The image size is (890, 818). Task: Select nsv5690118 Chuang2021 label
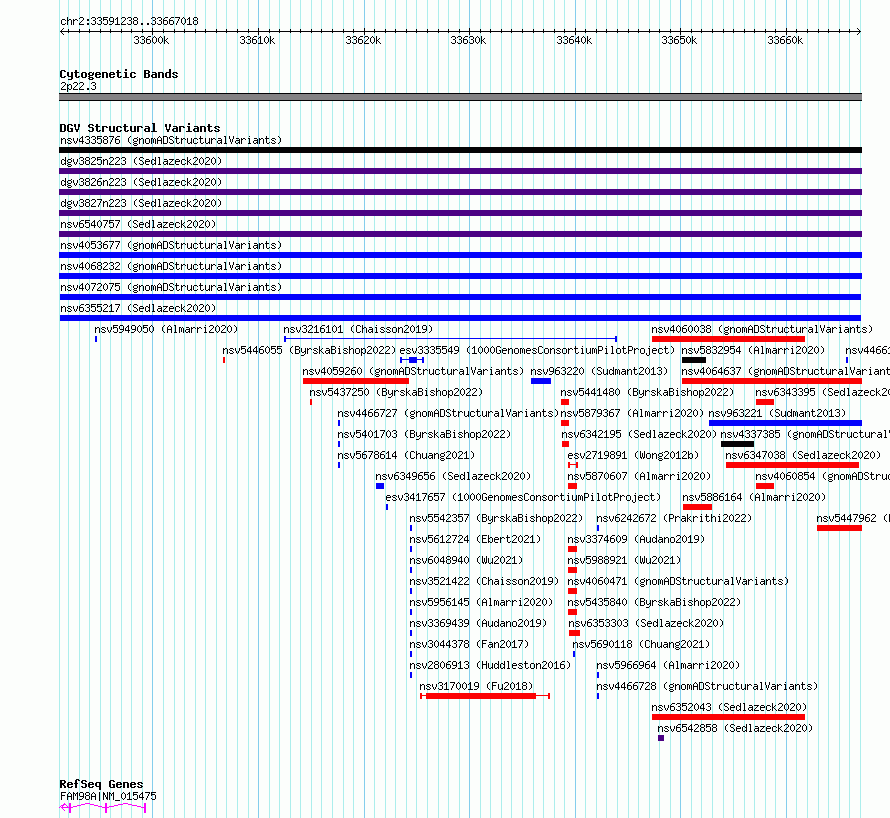pos(641,644)
